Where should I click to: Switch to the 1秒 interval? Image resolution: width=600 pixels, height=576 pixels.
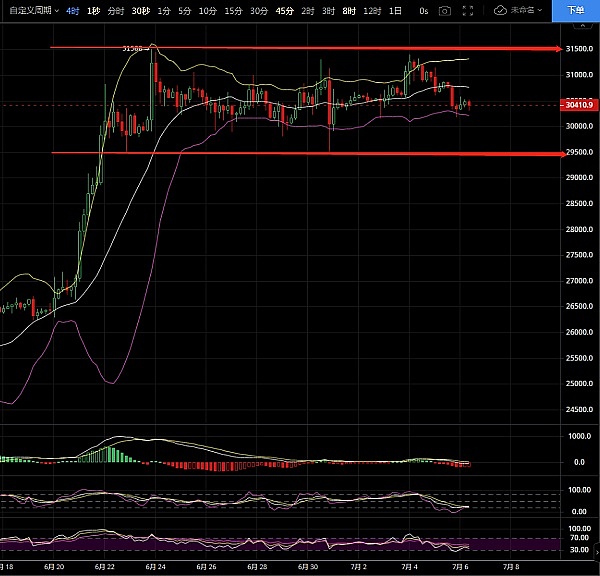[x=93, y=10]
